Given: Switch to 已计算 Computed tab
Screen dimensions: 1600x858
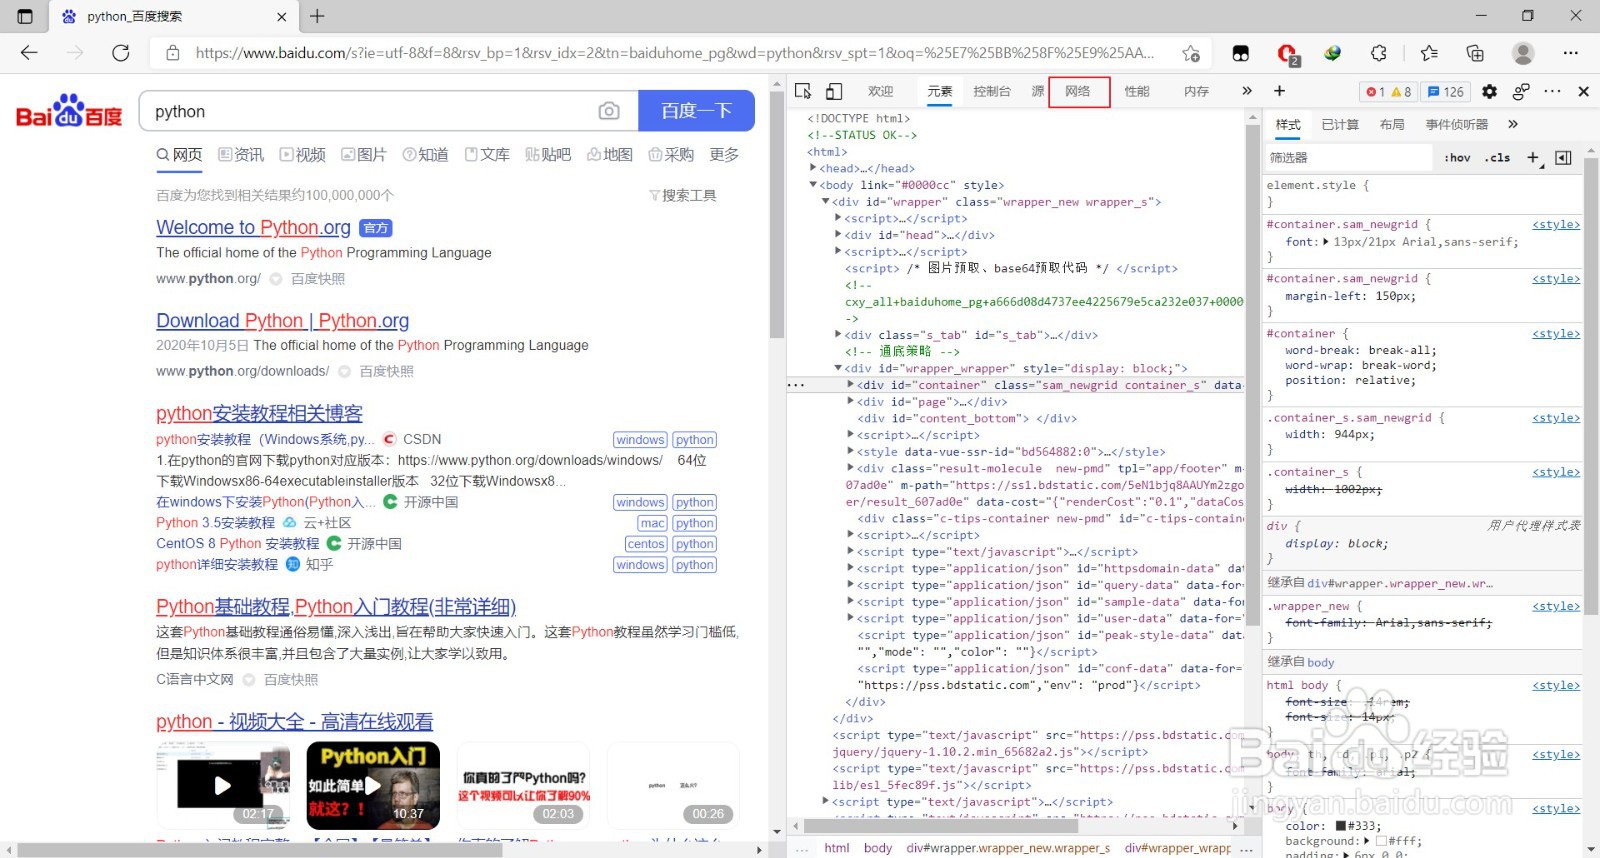Looking at the screenshot, I should [x=1340, y=124].
